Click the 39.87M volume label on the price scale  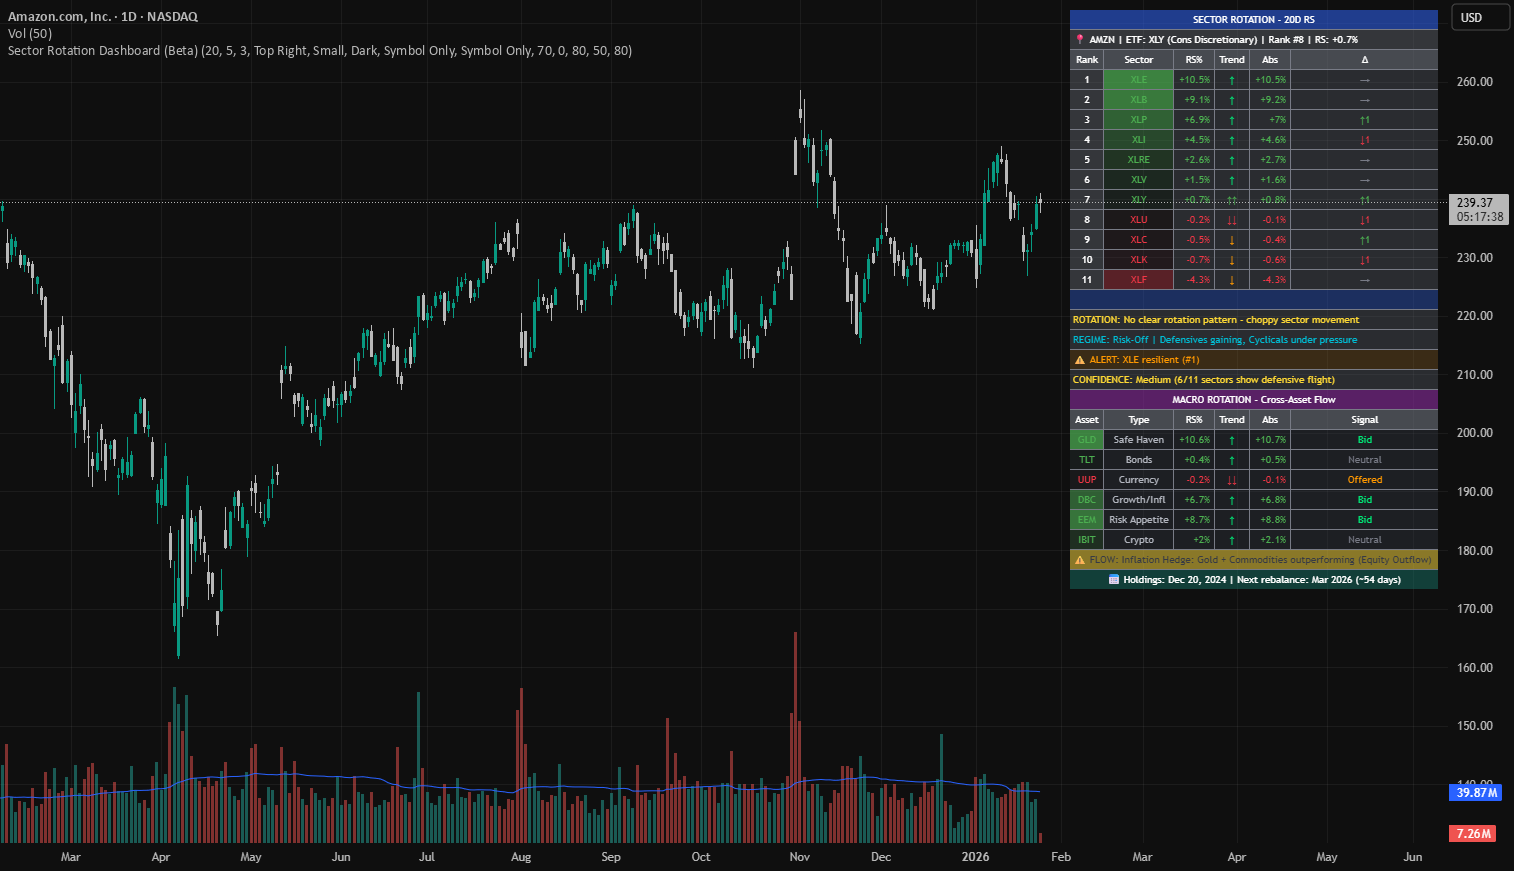coord(1476,792)
